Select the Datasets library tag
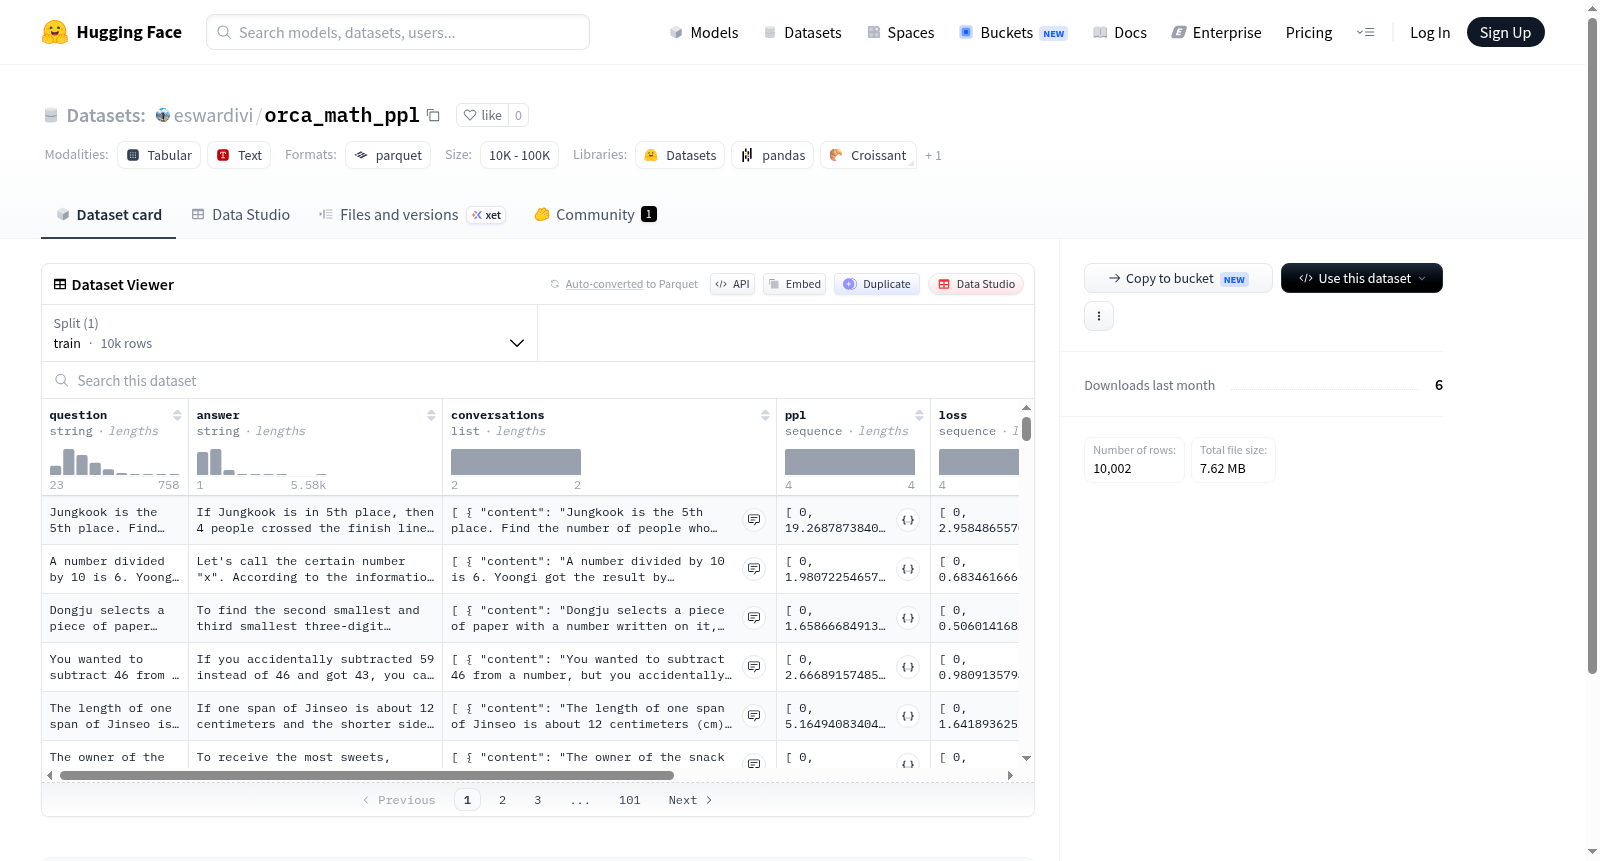This screenshot has height=861, width=1600. pos(680,155)
